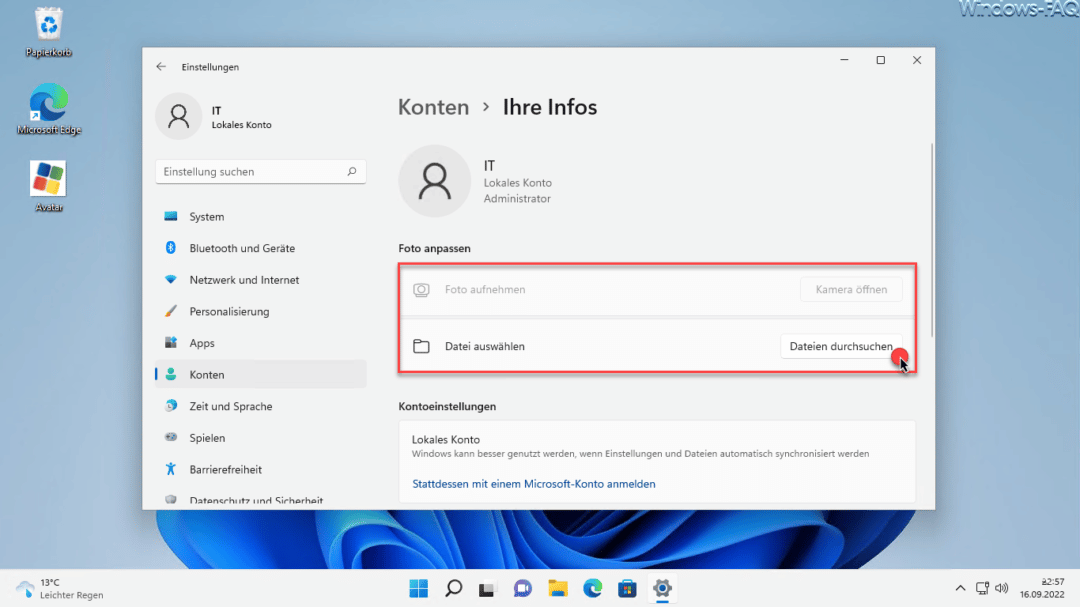
Task: Click the Dateien durchsuchen button
Action: click(841, 346)
